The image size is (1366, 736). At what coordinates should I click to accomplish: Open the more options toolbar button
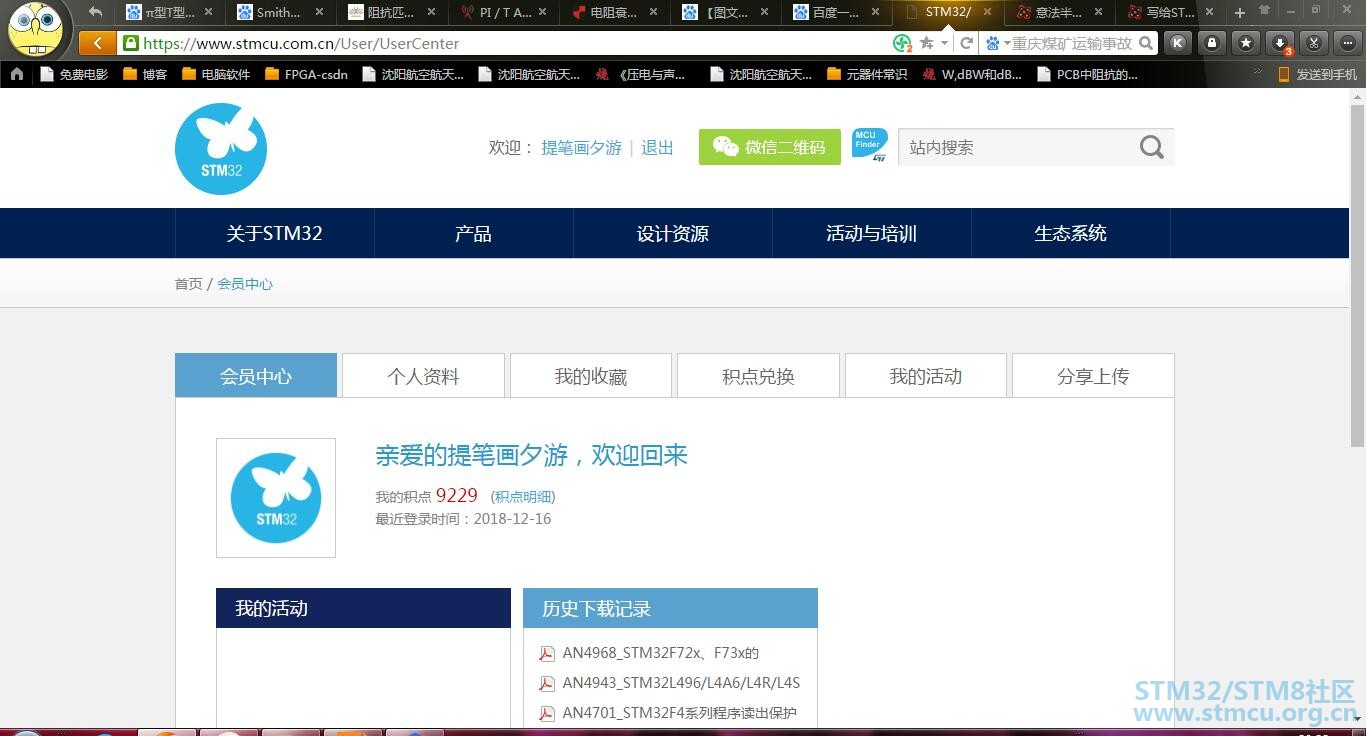(x=1348, y=43)
